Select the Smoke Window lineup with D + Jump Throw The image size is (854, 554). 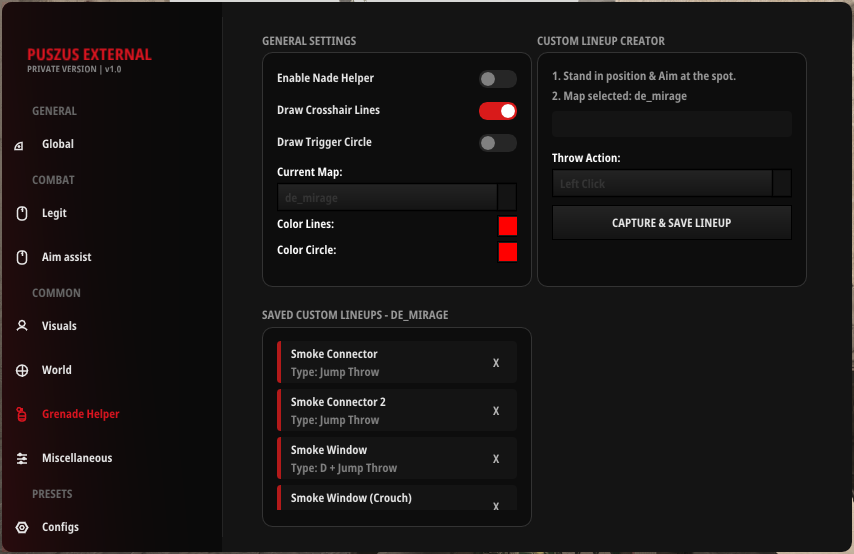397,458
